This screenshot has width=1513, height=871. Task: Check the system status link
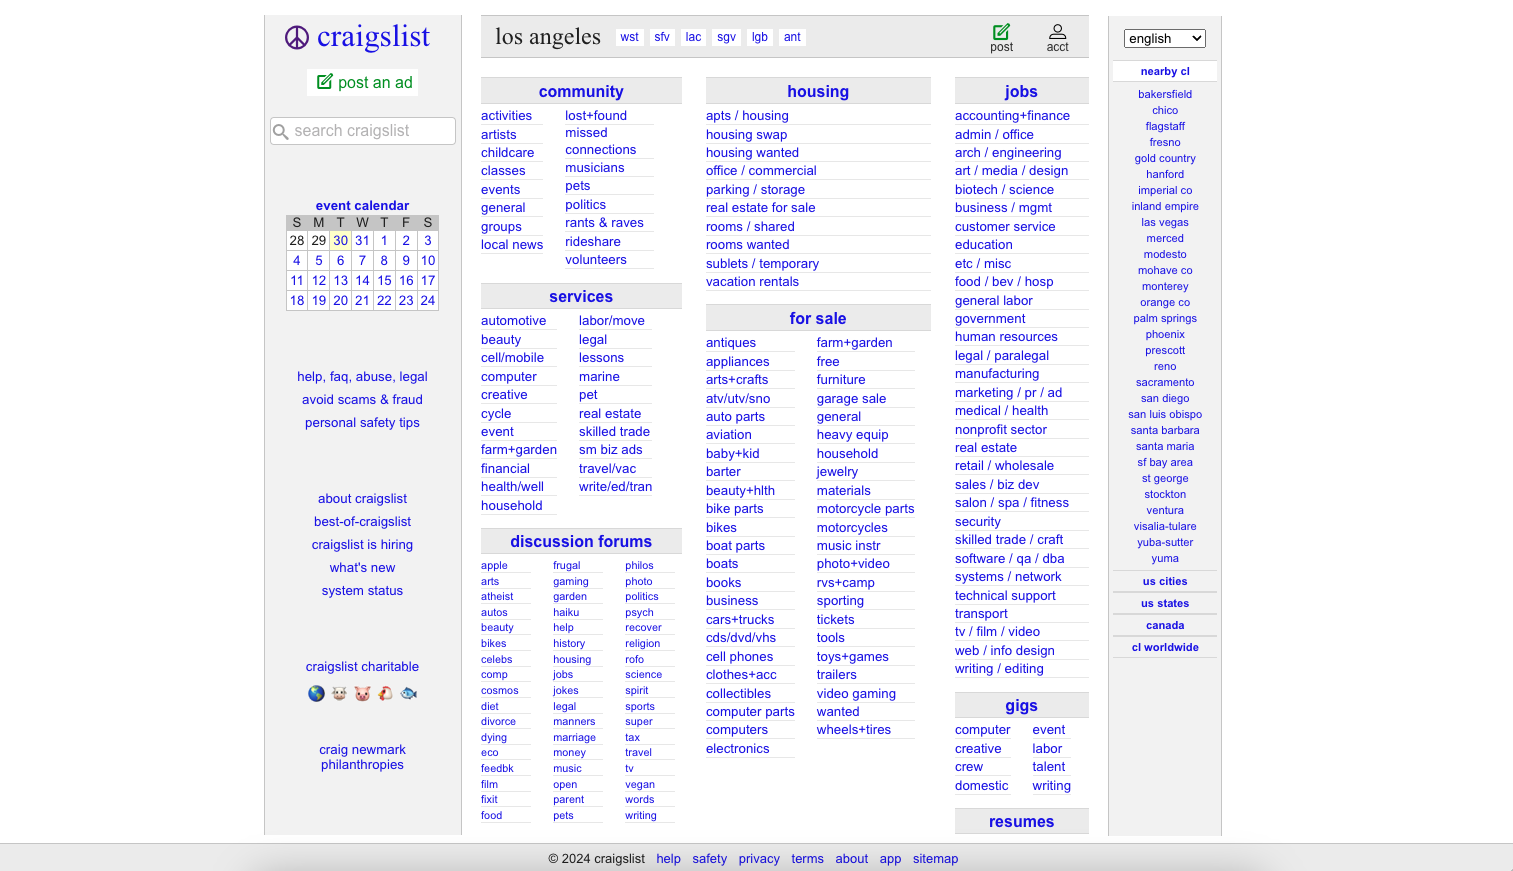click(x=362, y=591)
